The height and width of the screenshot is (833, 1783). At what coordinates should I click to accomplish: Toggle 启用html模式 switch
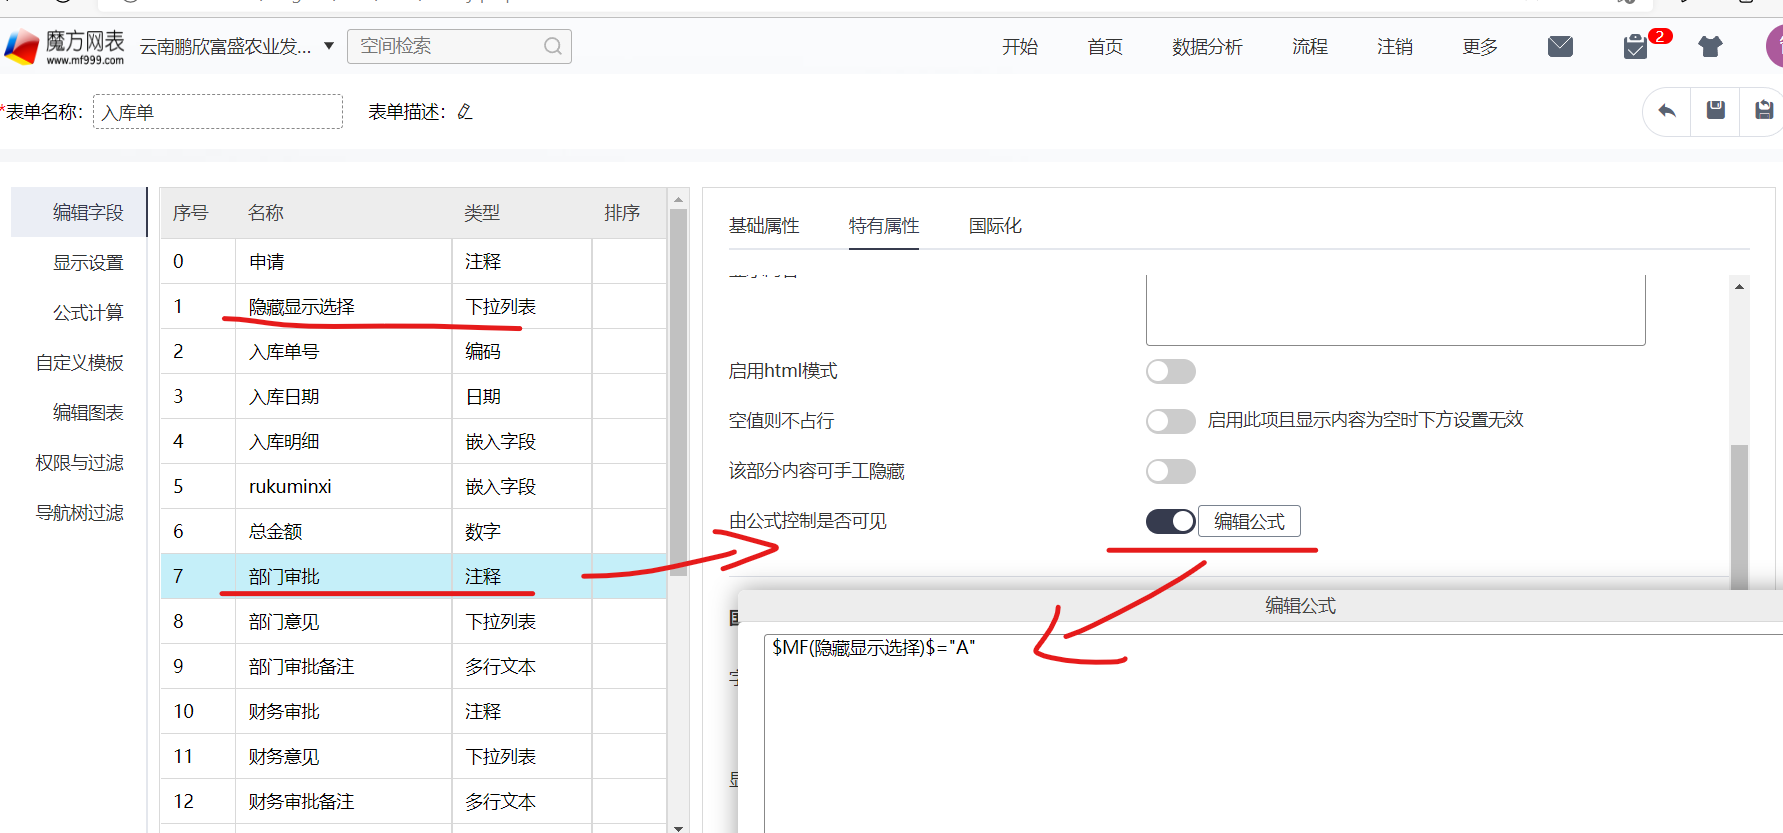(x=1171, y=371)
